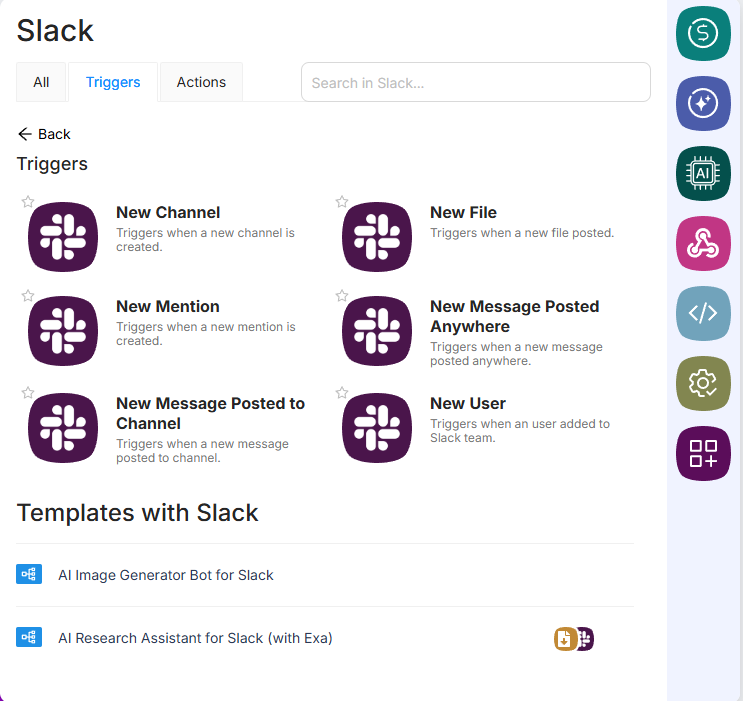Go Back using the arrow link
The image size is (743, 701).
pos(44,134)
